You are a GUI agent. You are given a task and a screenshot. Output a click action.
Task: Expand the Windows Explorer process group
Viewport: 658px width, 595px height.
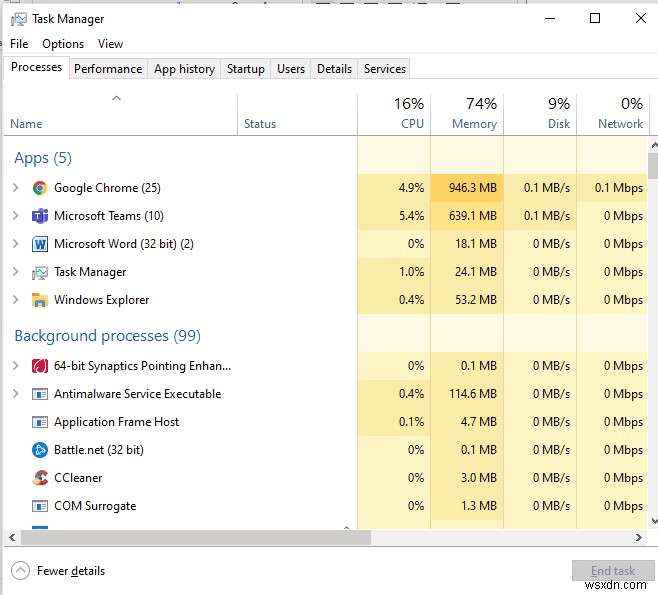15,300
